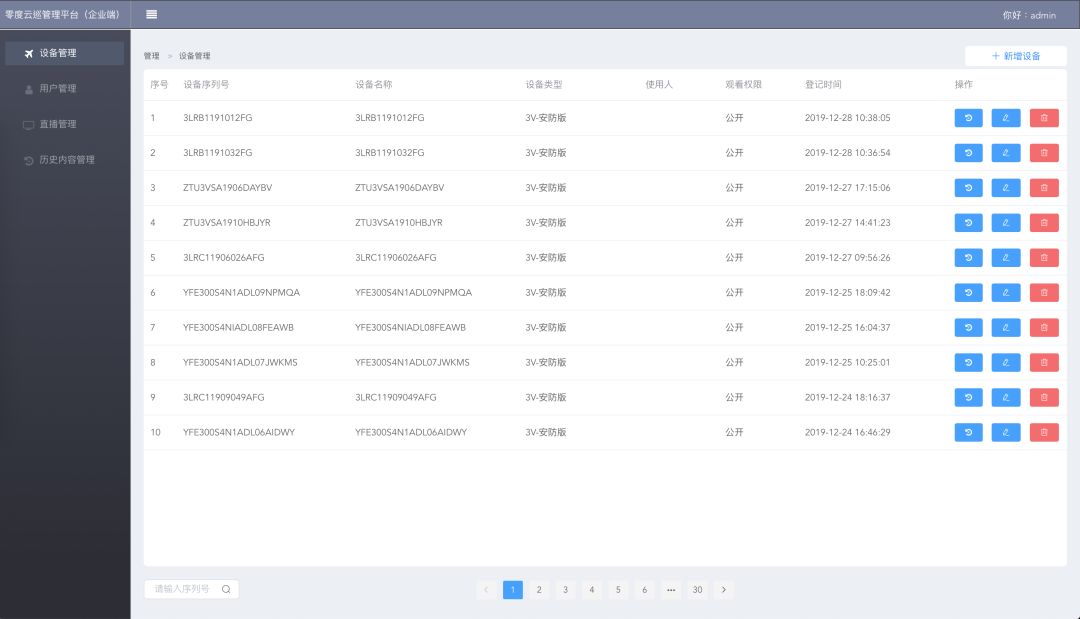Go to page 2 in pagination
This screenshot has height=619, width=1080.
click(539, 590)
